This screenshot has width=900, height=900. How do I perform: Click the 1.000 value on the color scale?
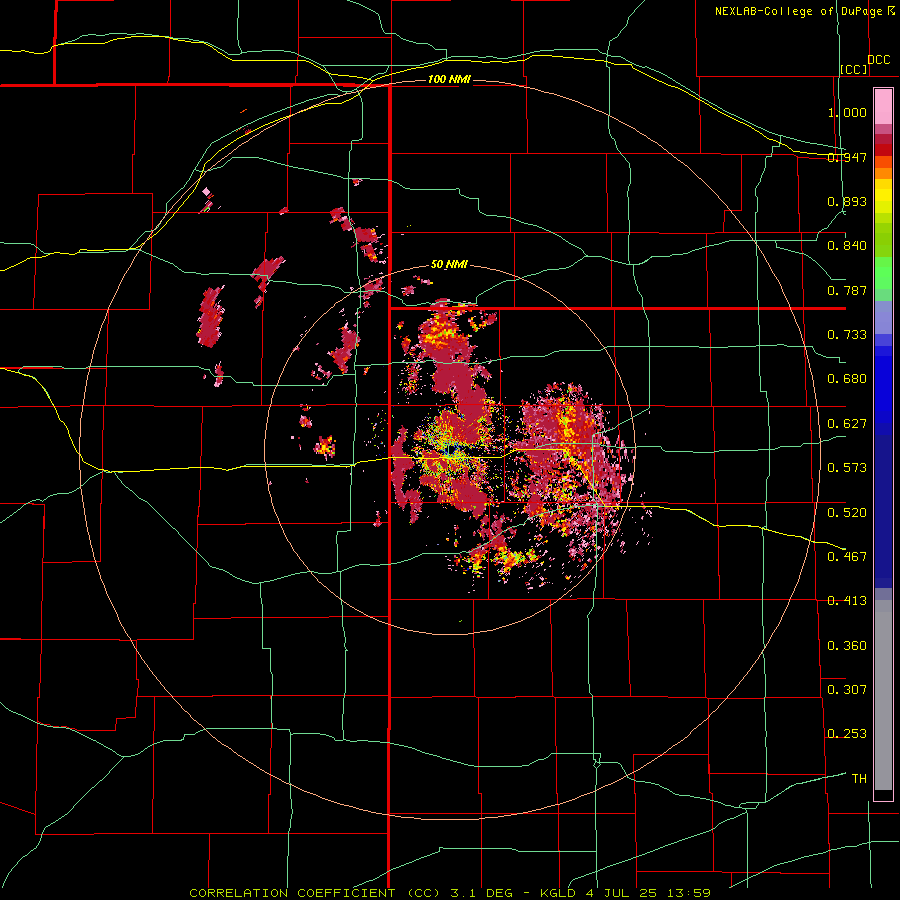(847, 112)
